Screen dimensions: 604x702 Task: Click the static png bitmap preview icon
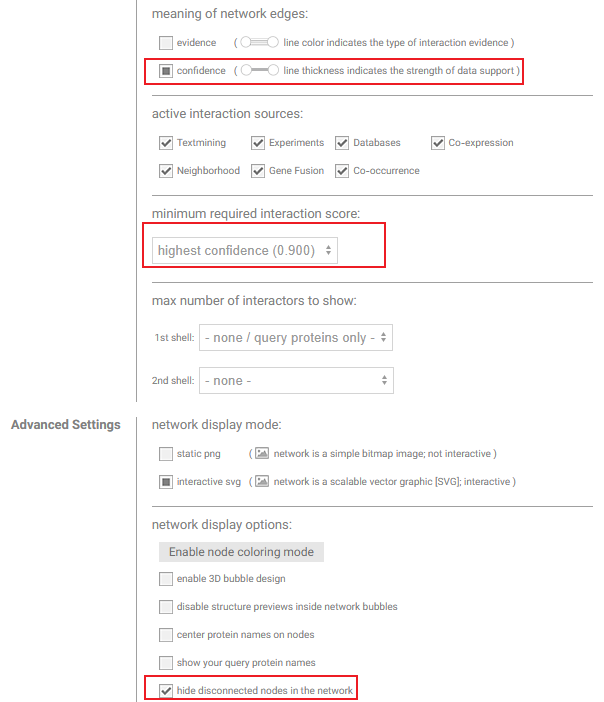pyautogui.click(x=262, y=453)
